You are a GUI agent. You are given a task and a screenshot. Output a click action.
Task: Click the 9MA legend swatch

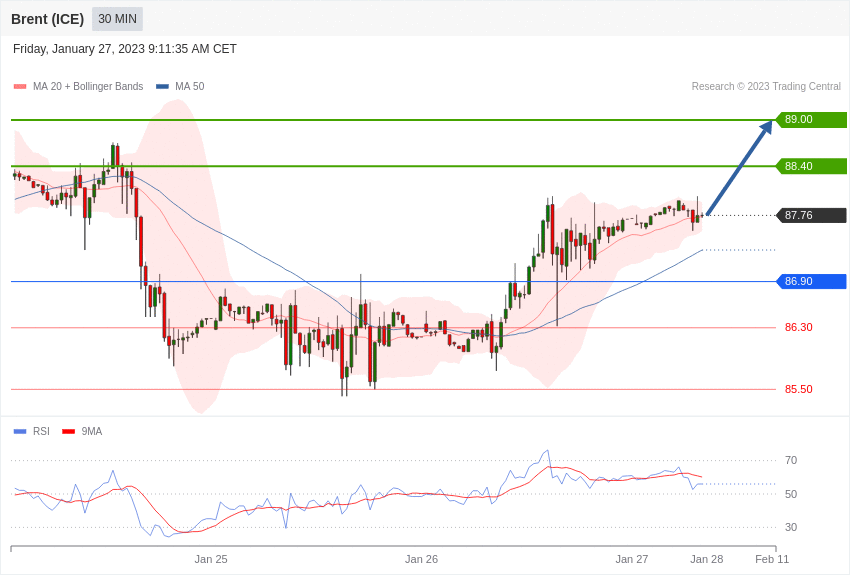[x=68, y=431]
